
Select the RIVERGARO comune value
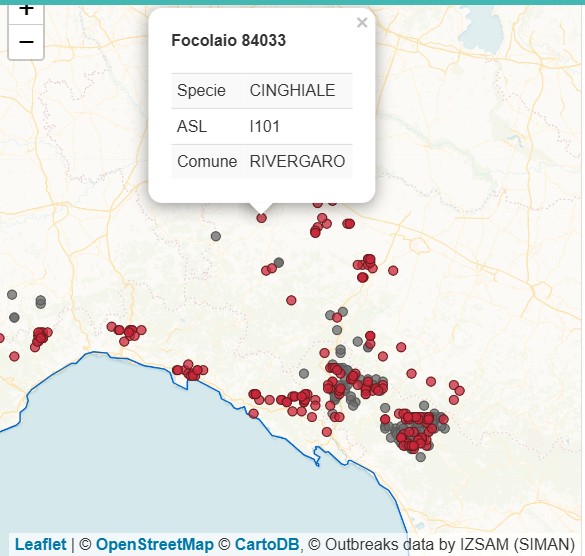point(297,162)
